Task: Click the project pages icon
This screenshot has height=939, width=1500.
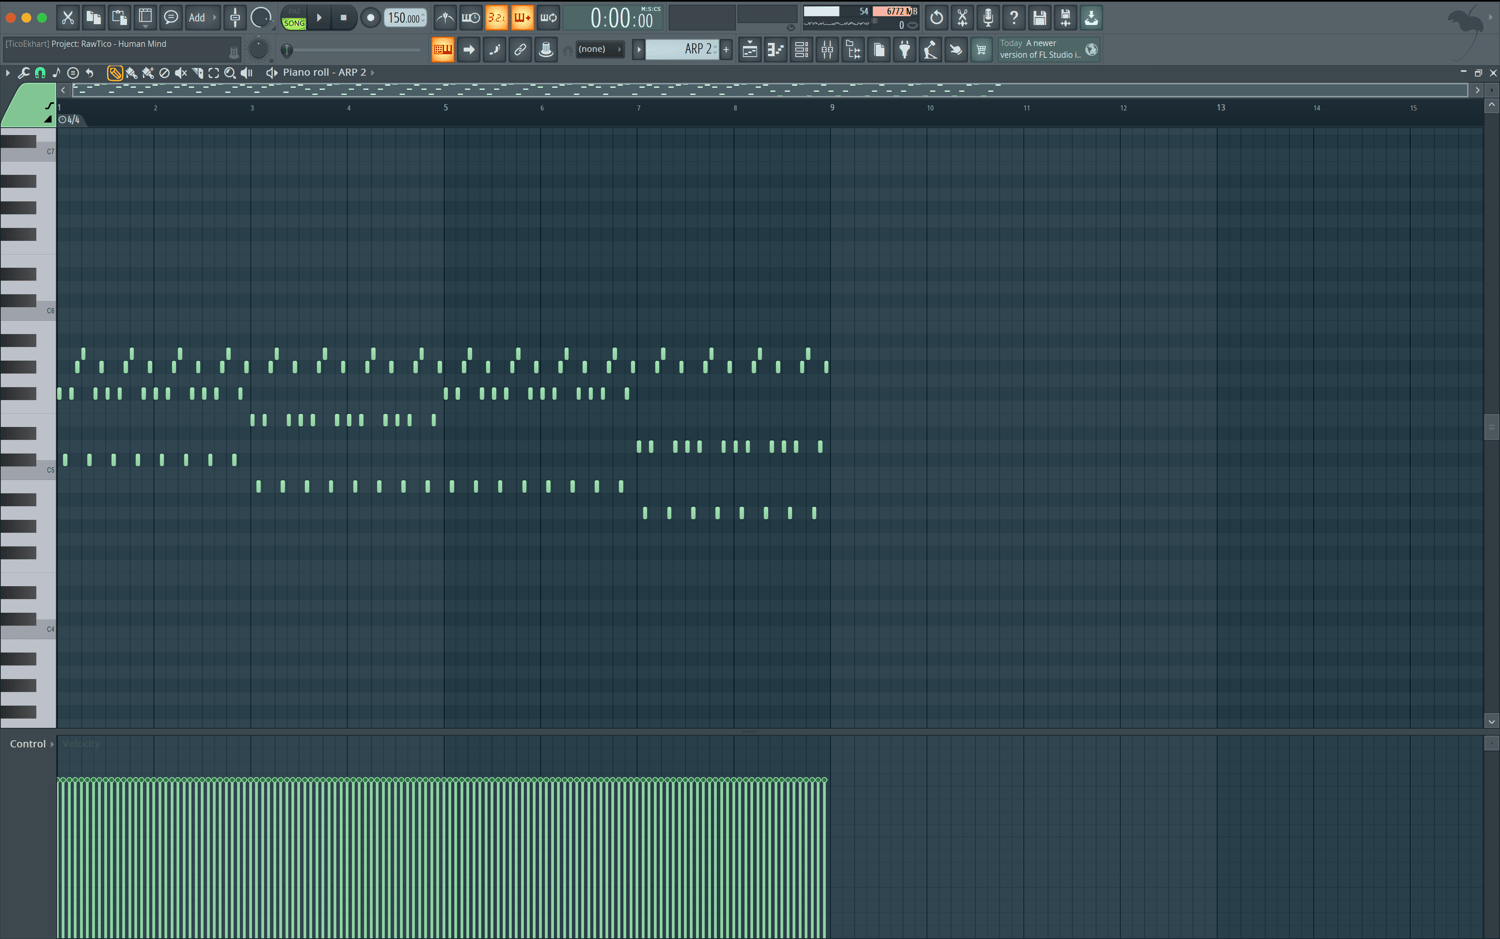Action: (879, 50)
